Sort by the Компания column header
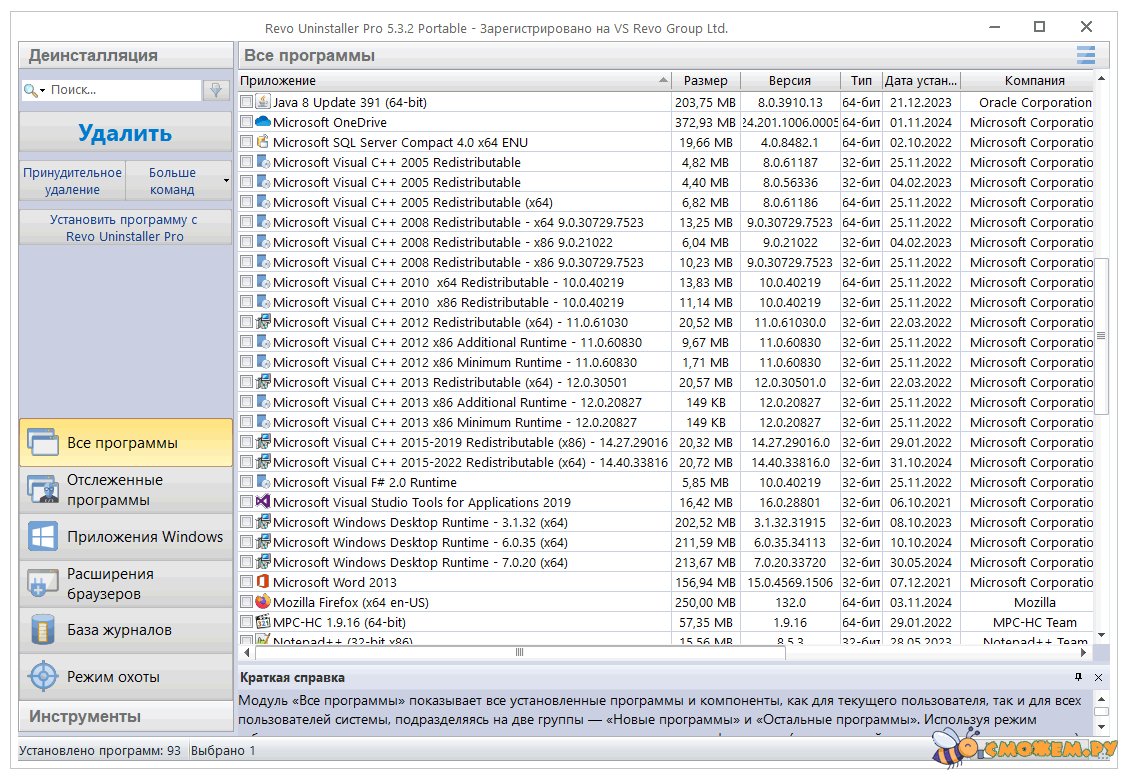This screenshot has height=779, width=1128. point(1027,81)
